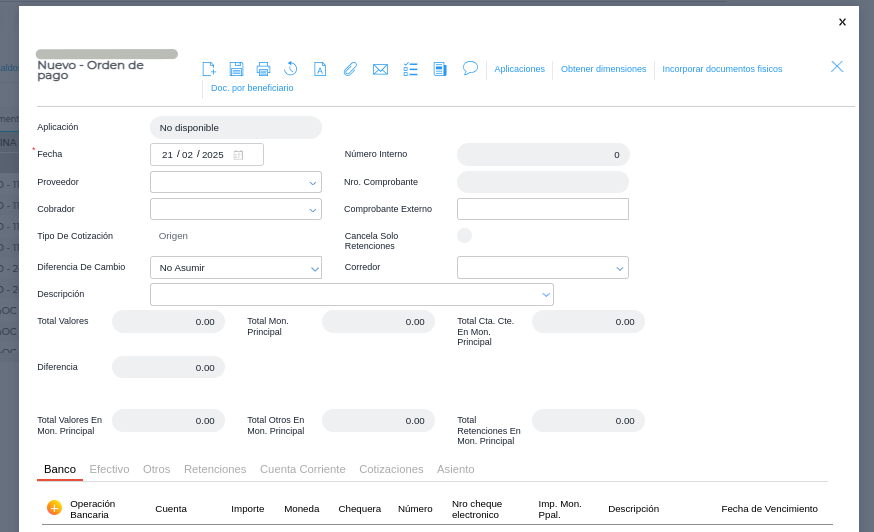Toggle Cancela Solo Retenciones switch

click(464, 236)
